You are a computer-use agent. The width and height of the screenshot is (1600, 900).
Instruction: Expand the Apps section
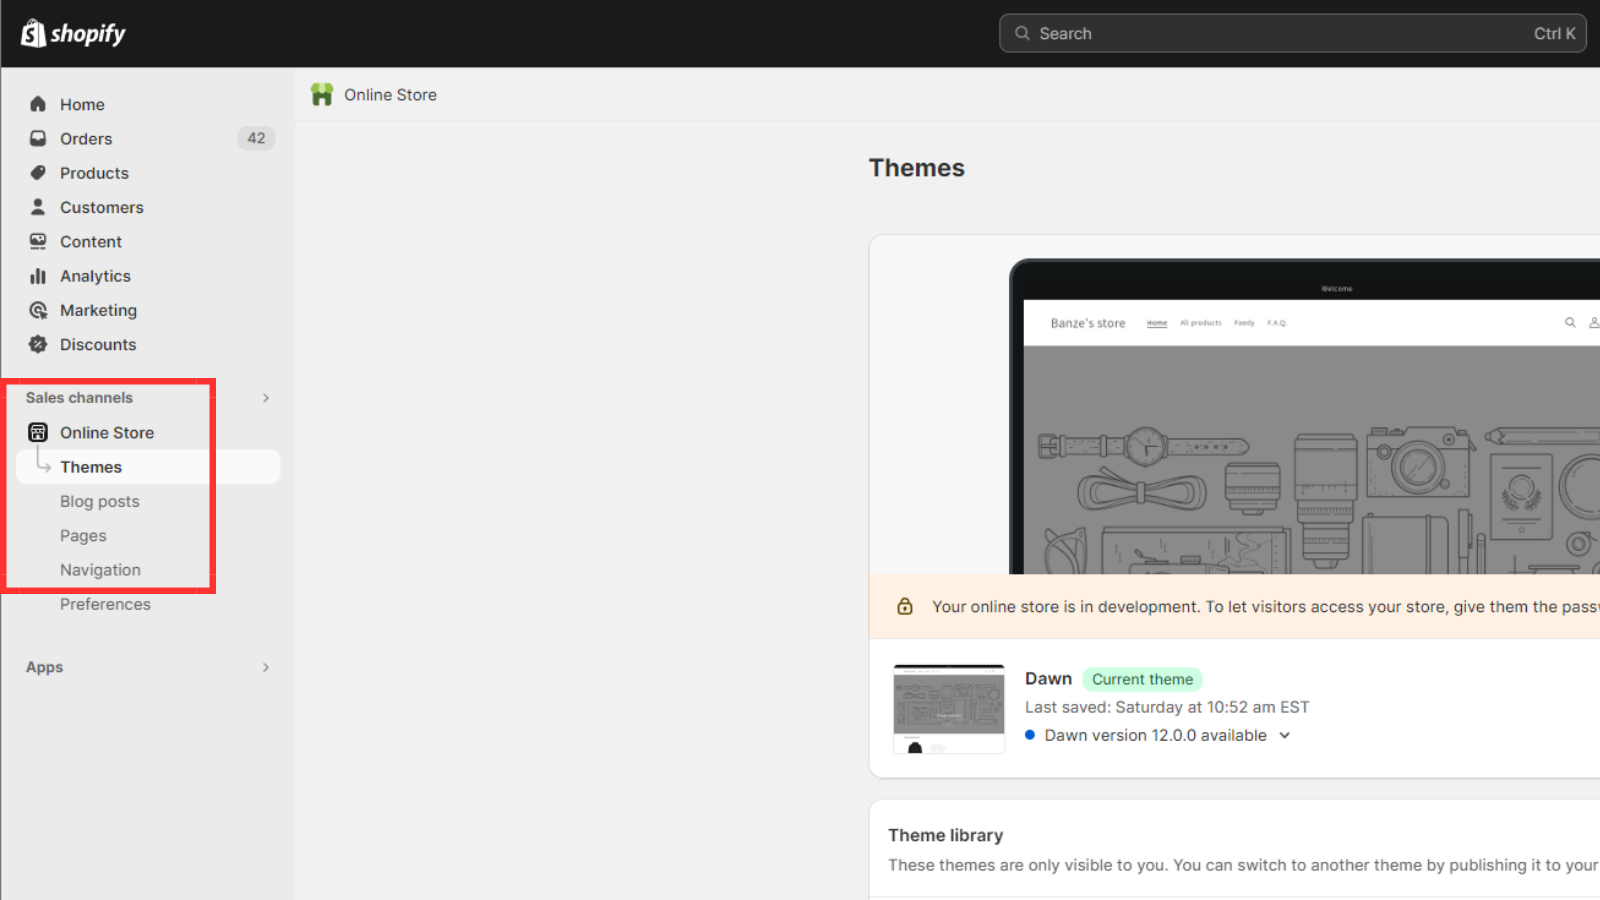point(265,667)
